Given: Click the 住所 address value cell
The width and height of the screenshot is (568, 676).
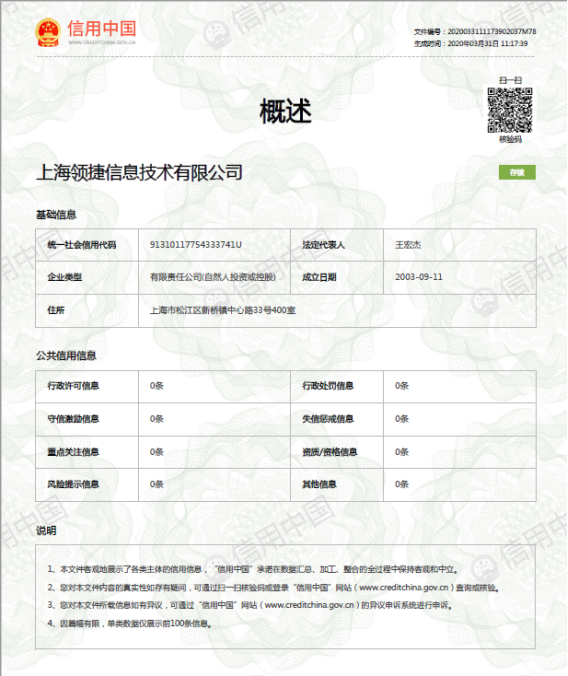Looking at the screenshot, I should click(337, 310).
